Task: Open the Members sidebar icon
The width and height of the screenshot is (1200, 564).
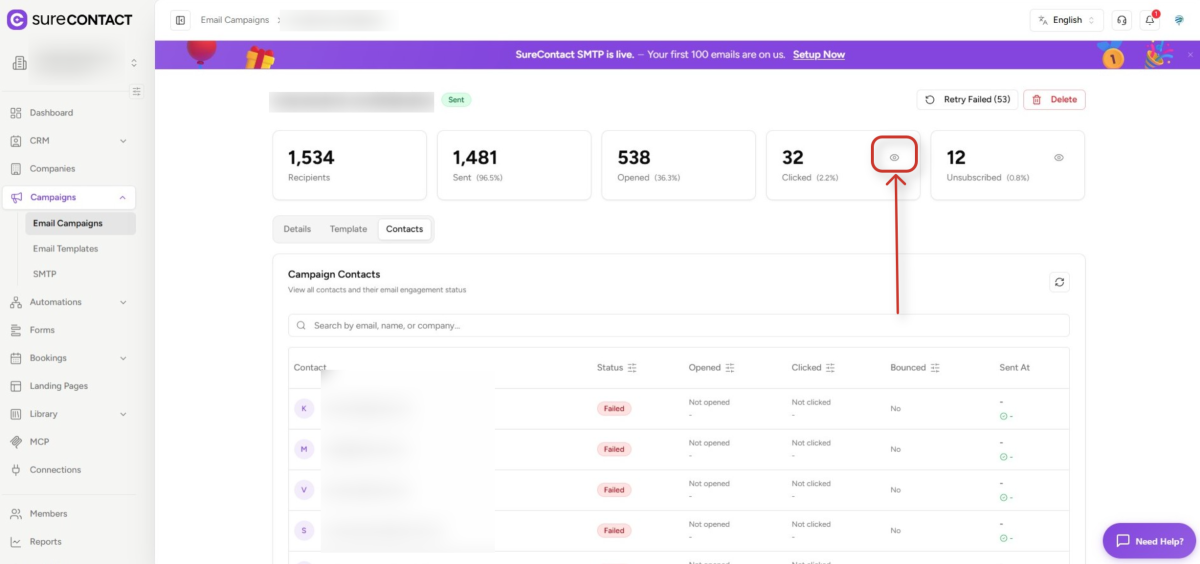Action: click(x=16, y=514)
